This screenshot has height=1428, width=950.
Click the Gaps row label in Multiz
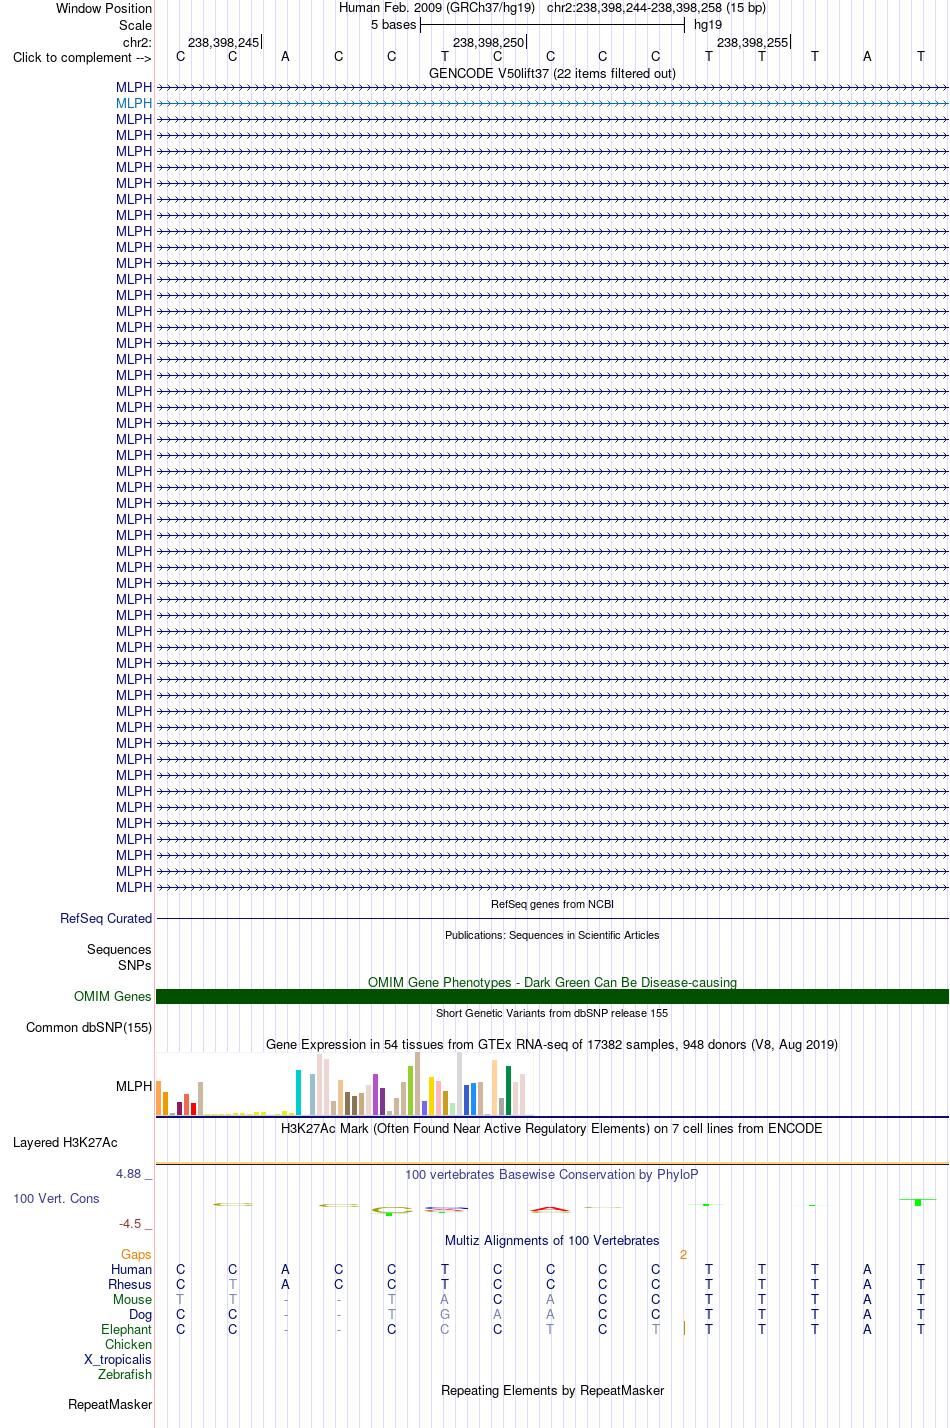coord(136,1254)
